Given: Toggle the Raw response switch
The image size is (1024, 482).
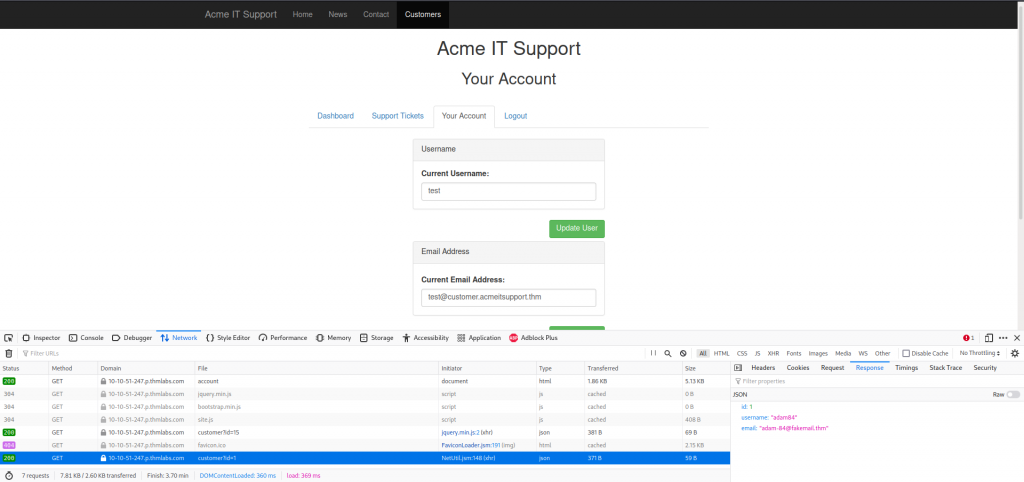Looking at the screenshot, I should click(x=1013, y=394).
